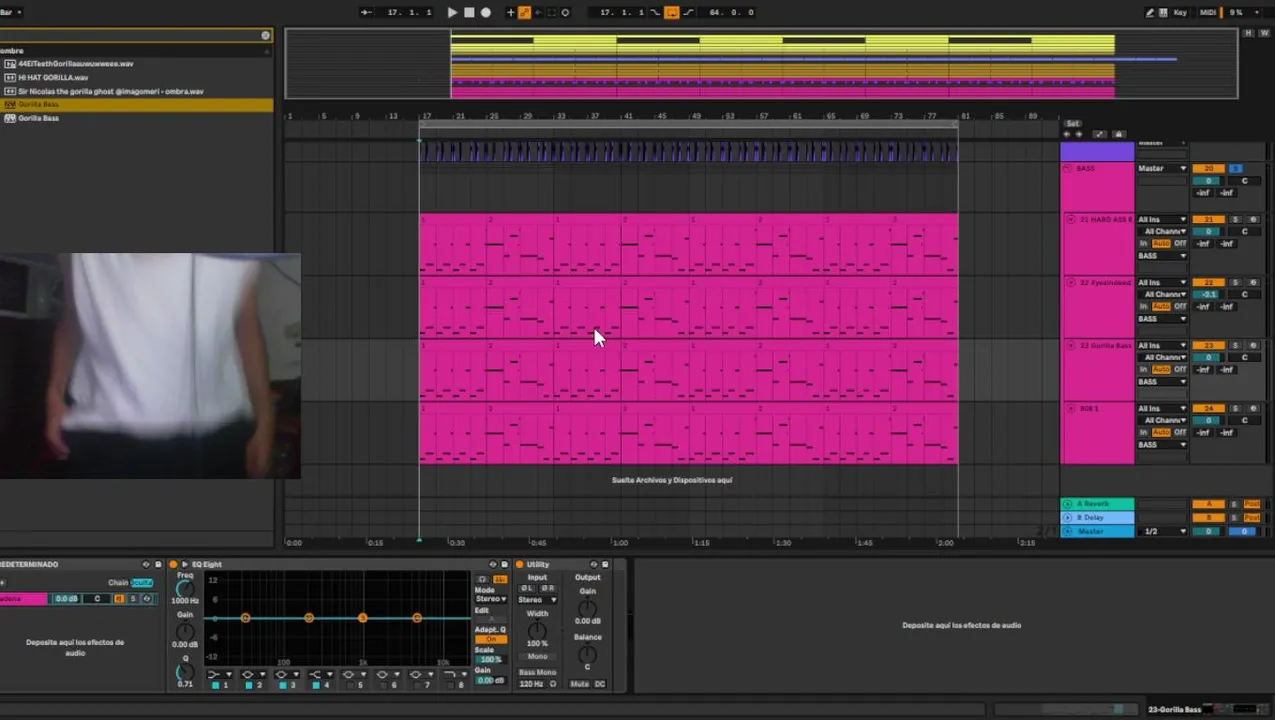The height and width of the screenshot is (720, 1275).
Task: Toggle the Automation Arm icon
Action: 524,12
